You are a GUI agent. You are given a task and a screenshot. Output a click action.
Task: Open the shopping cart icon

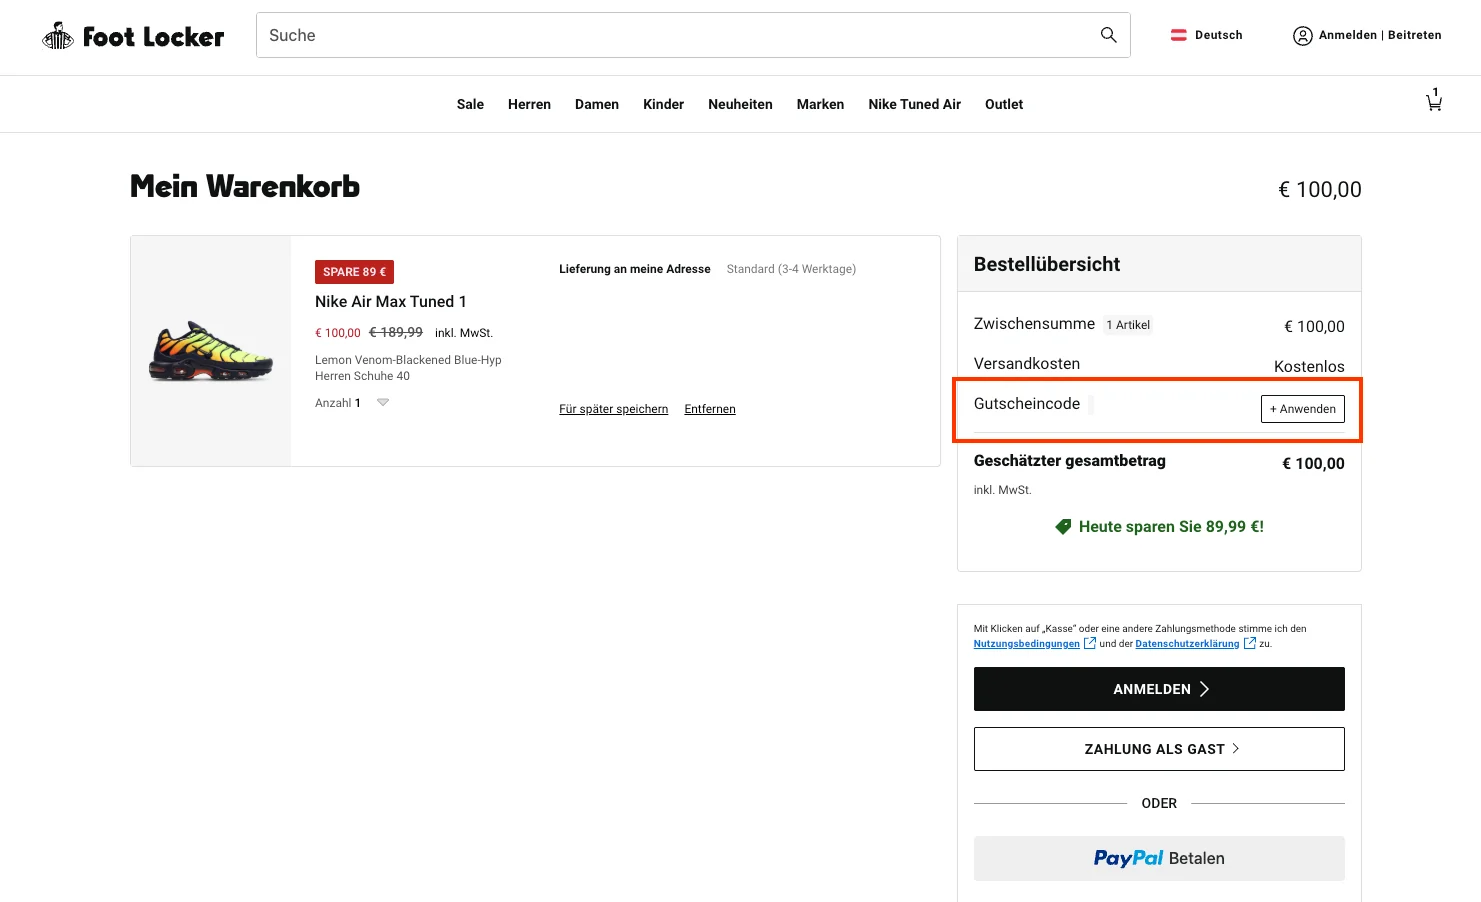click(x=1434, y=101)
